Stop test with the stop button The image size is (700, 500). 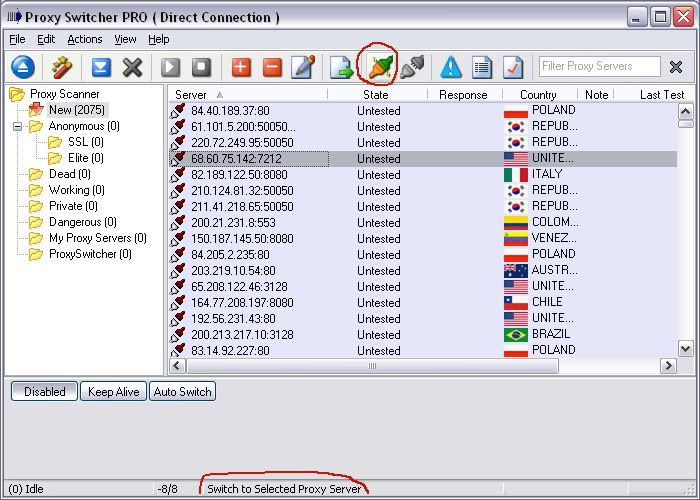tap(201, 67)
